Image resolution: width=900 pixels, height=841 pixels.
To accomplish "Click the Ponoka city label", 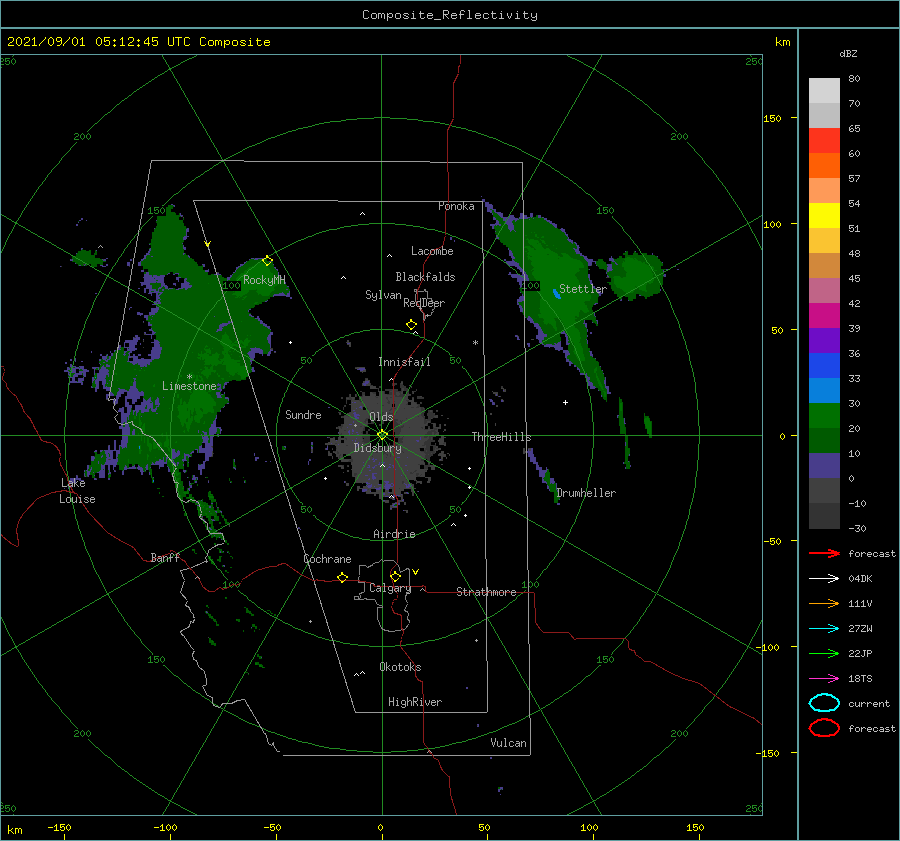I will point(456,206).
